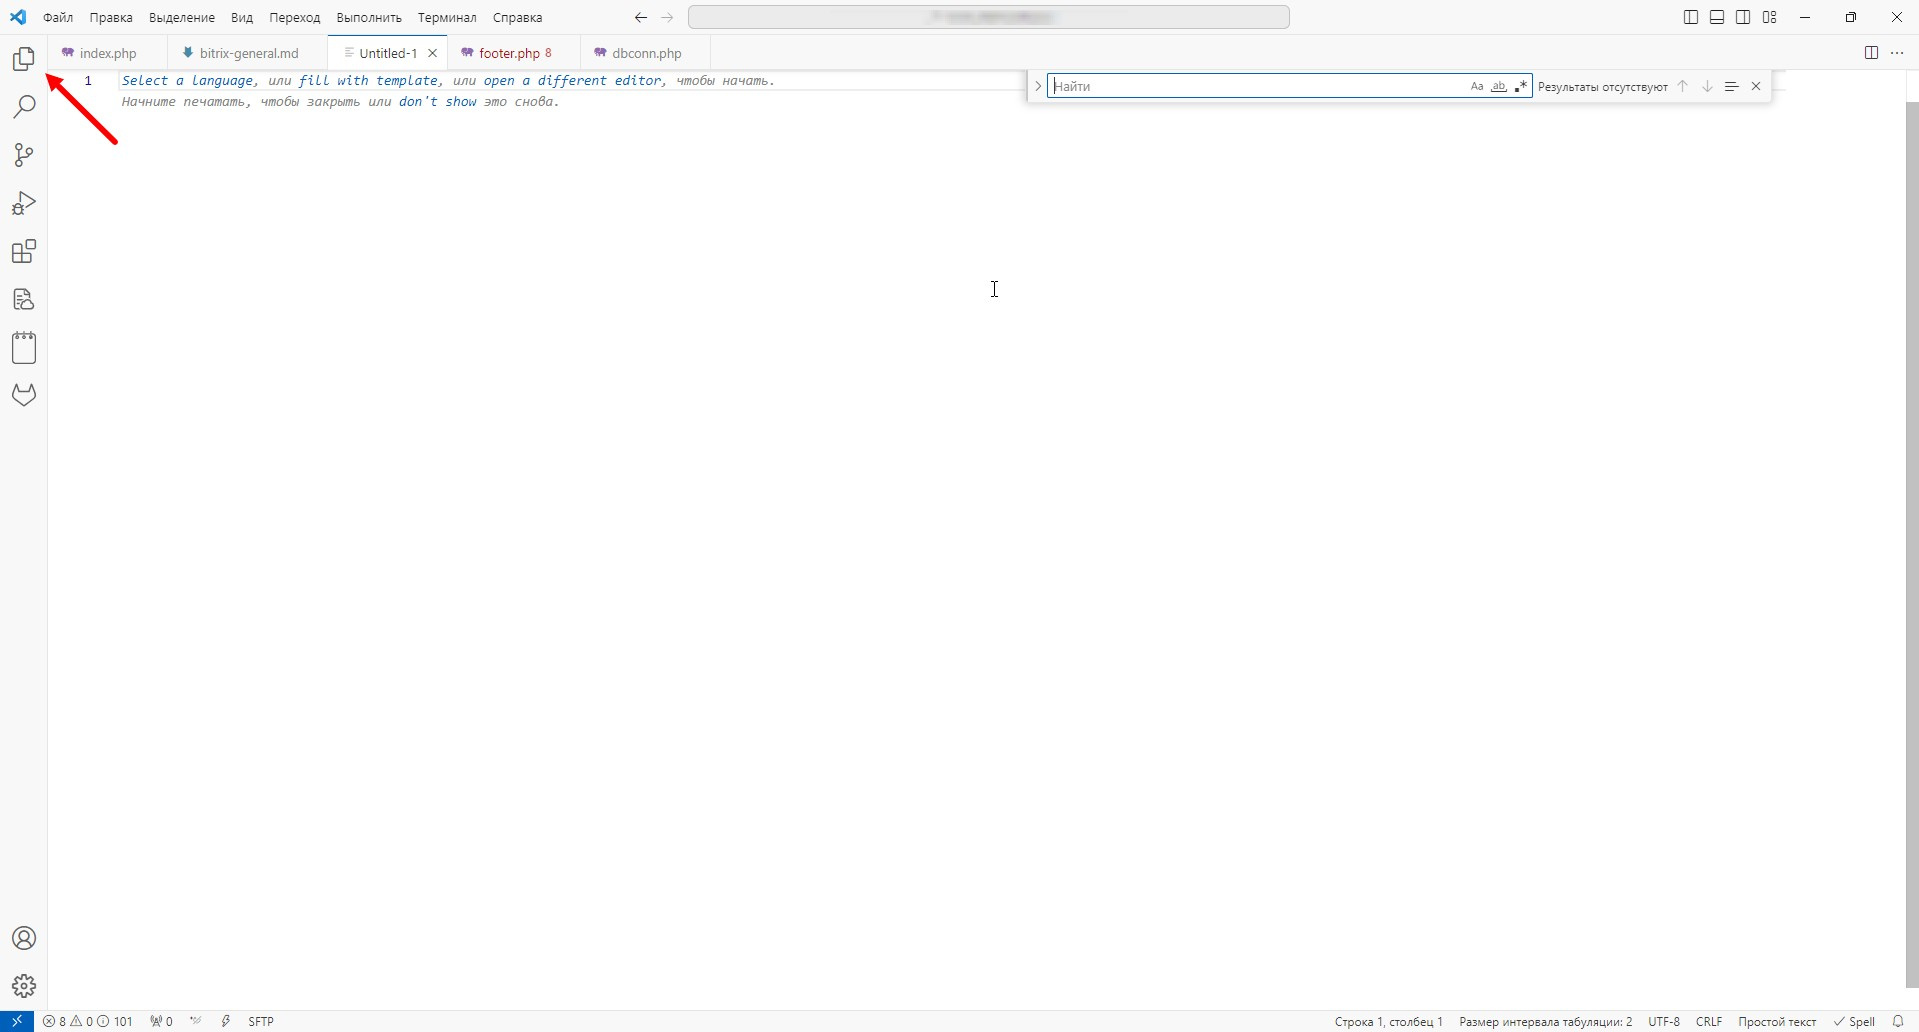Click the ports forwarded indicator showing 0
The width and height of the screenshot is (1919, 1032).
161,1021
